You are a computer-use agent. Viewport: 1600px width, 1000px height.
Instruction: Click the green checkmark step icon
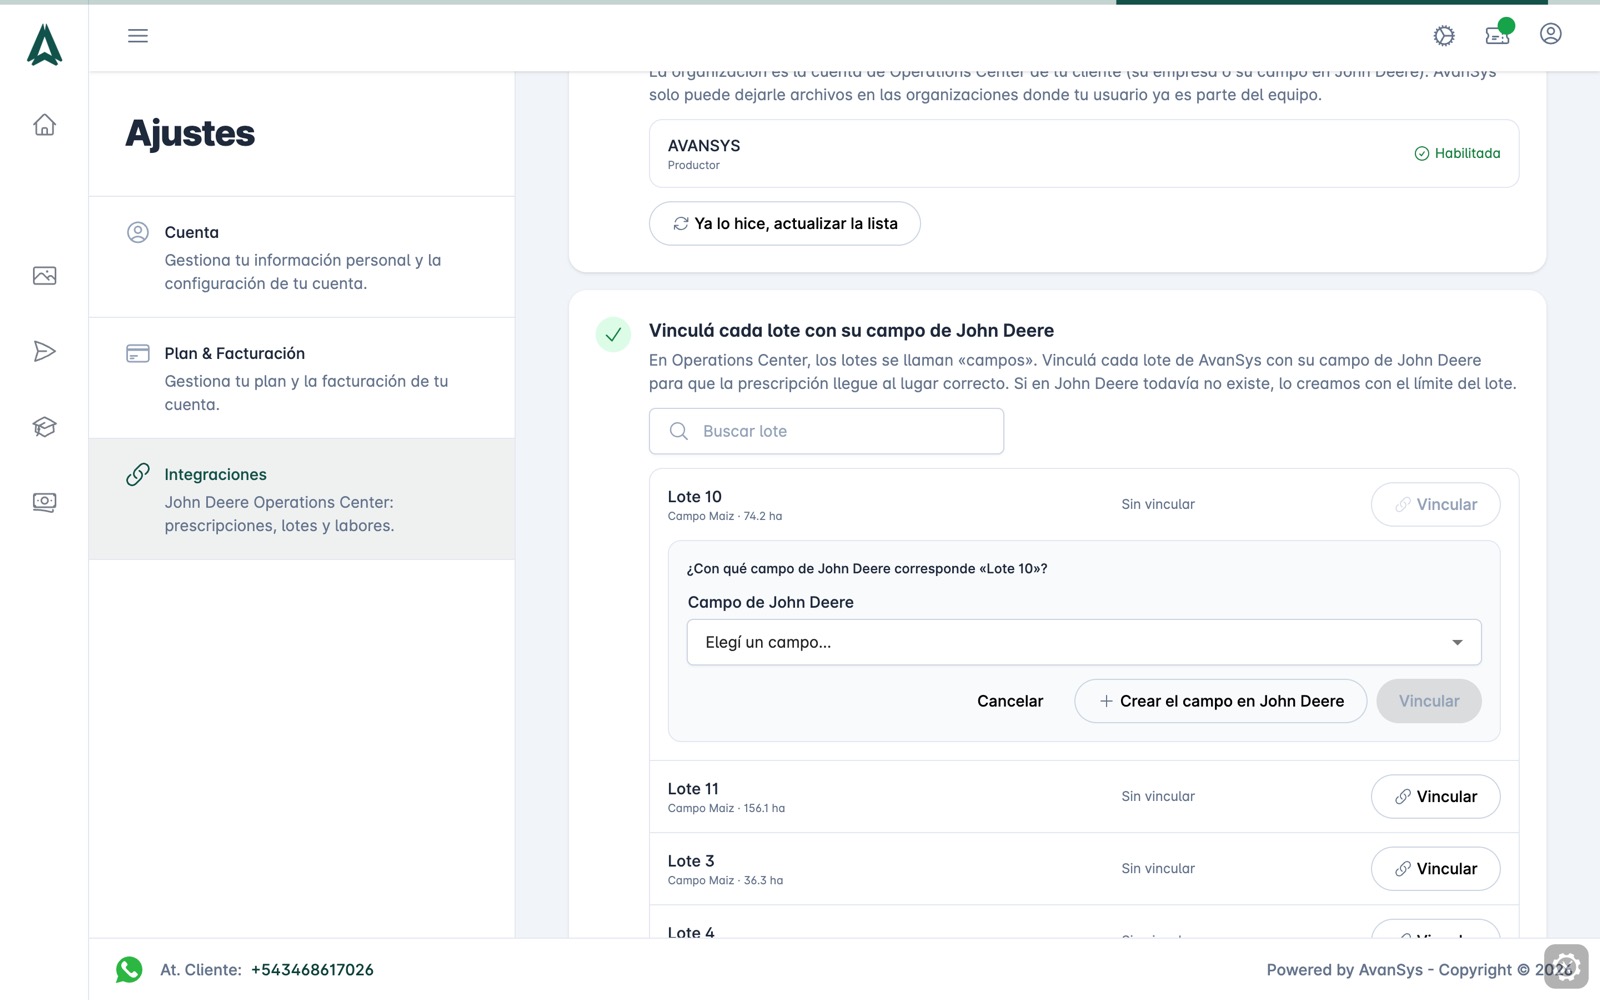click(613, 334)
